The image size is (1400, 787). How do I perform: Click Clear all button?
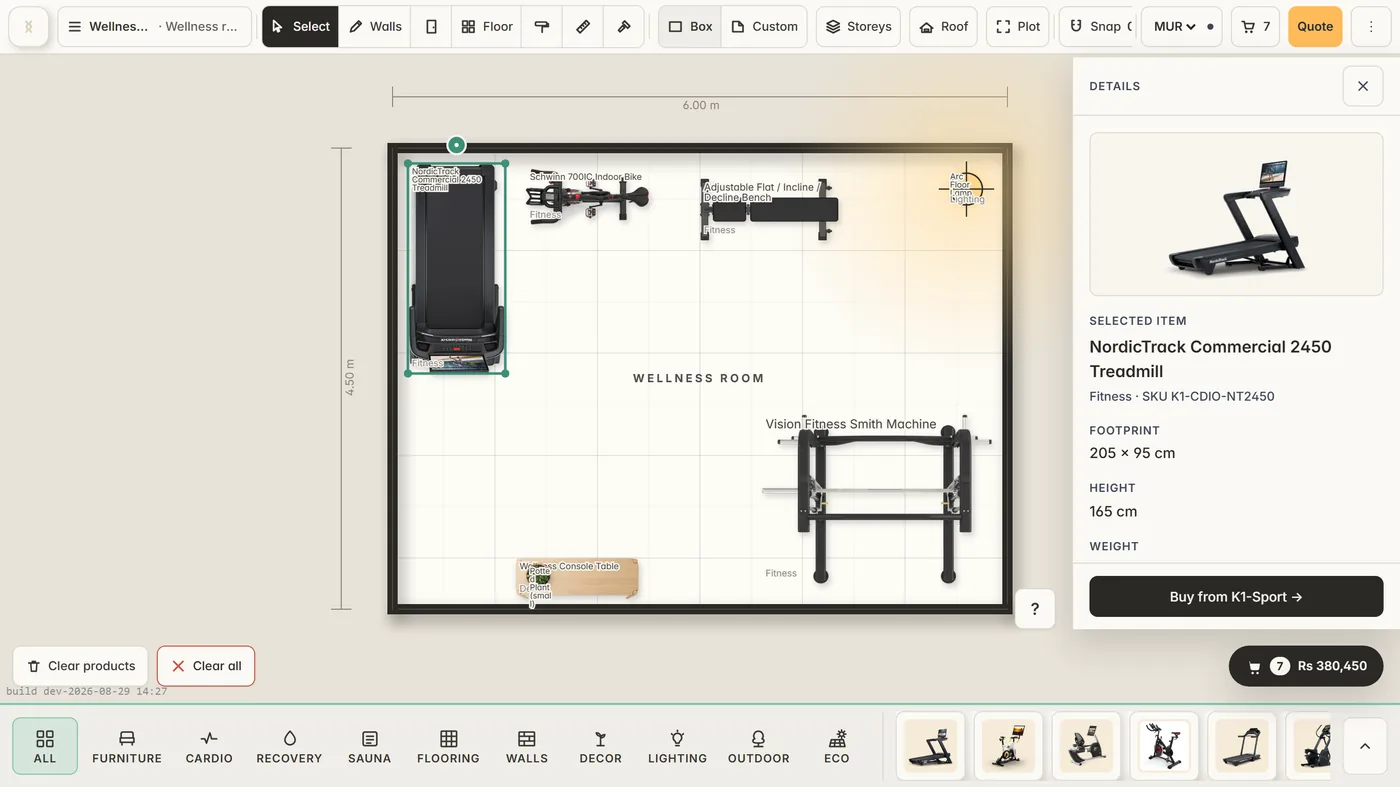206,666
